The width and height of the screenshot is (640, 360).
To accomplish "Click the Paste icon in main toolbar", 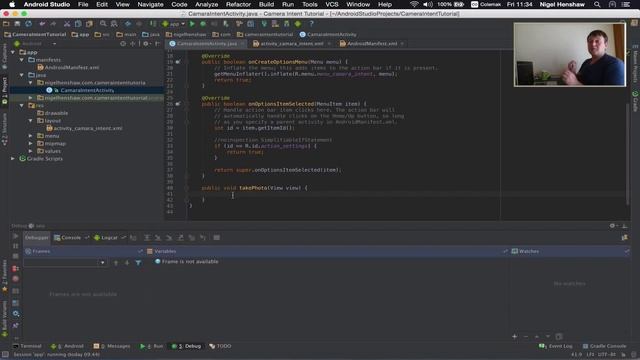I will (89, 24).
